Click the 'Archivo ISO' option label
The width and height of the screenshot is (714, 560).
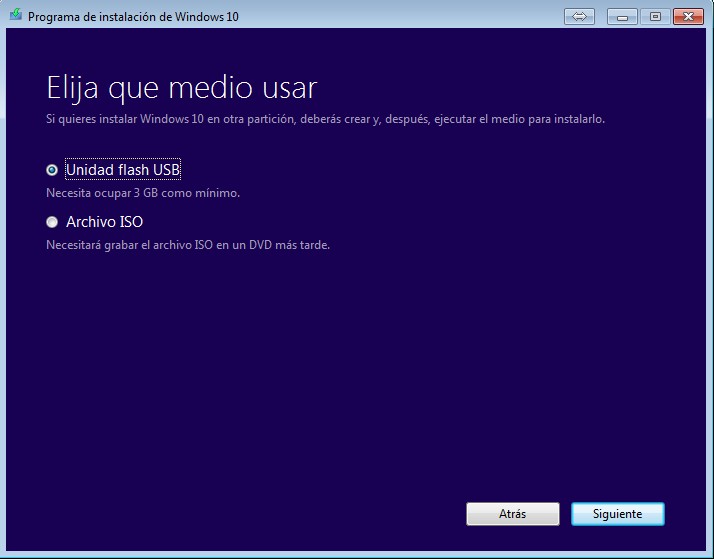104,222
